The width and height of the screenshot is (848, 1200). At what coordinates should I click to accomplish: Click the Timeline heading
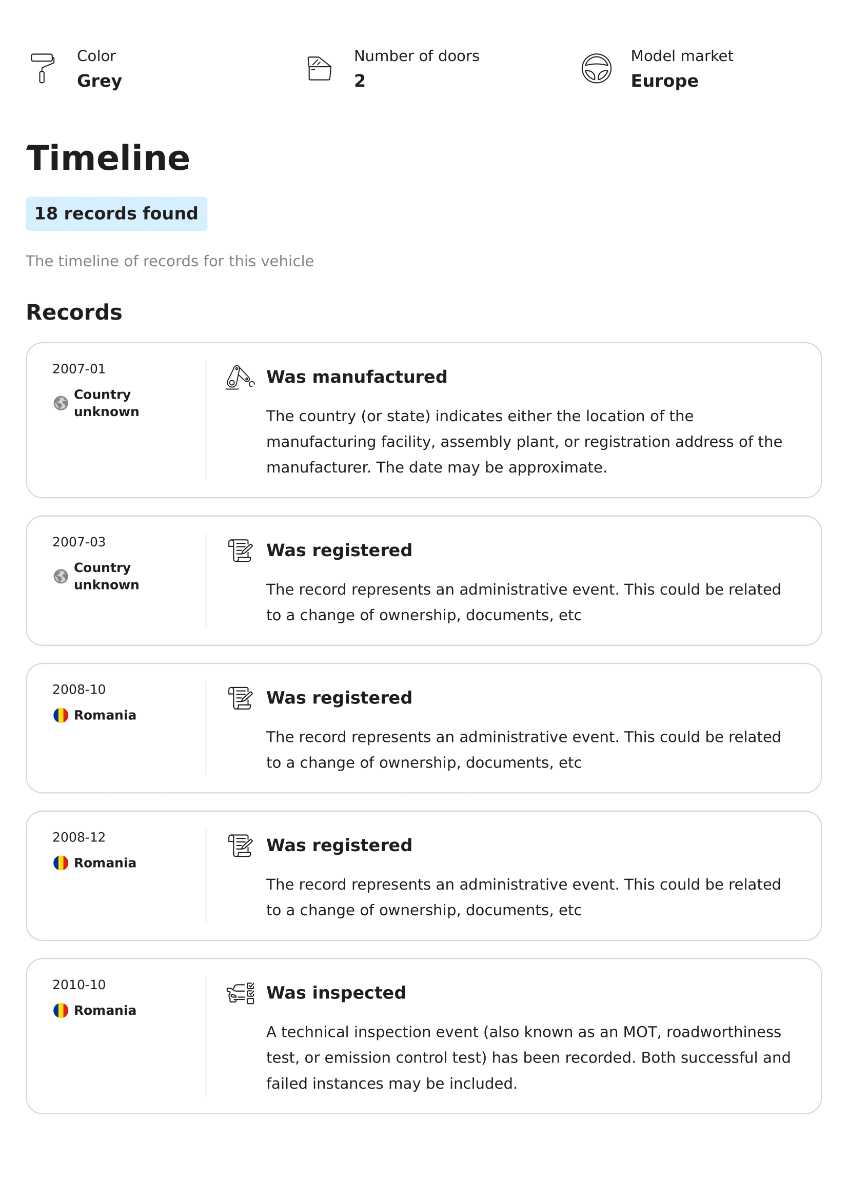pyautogui.click(x=108, y=158)
